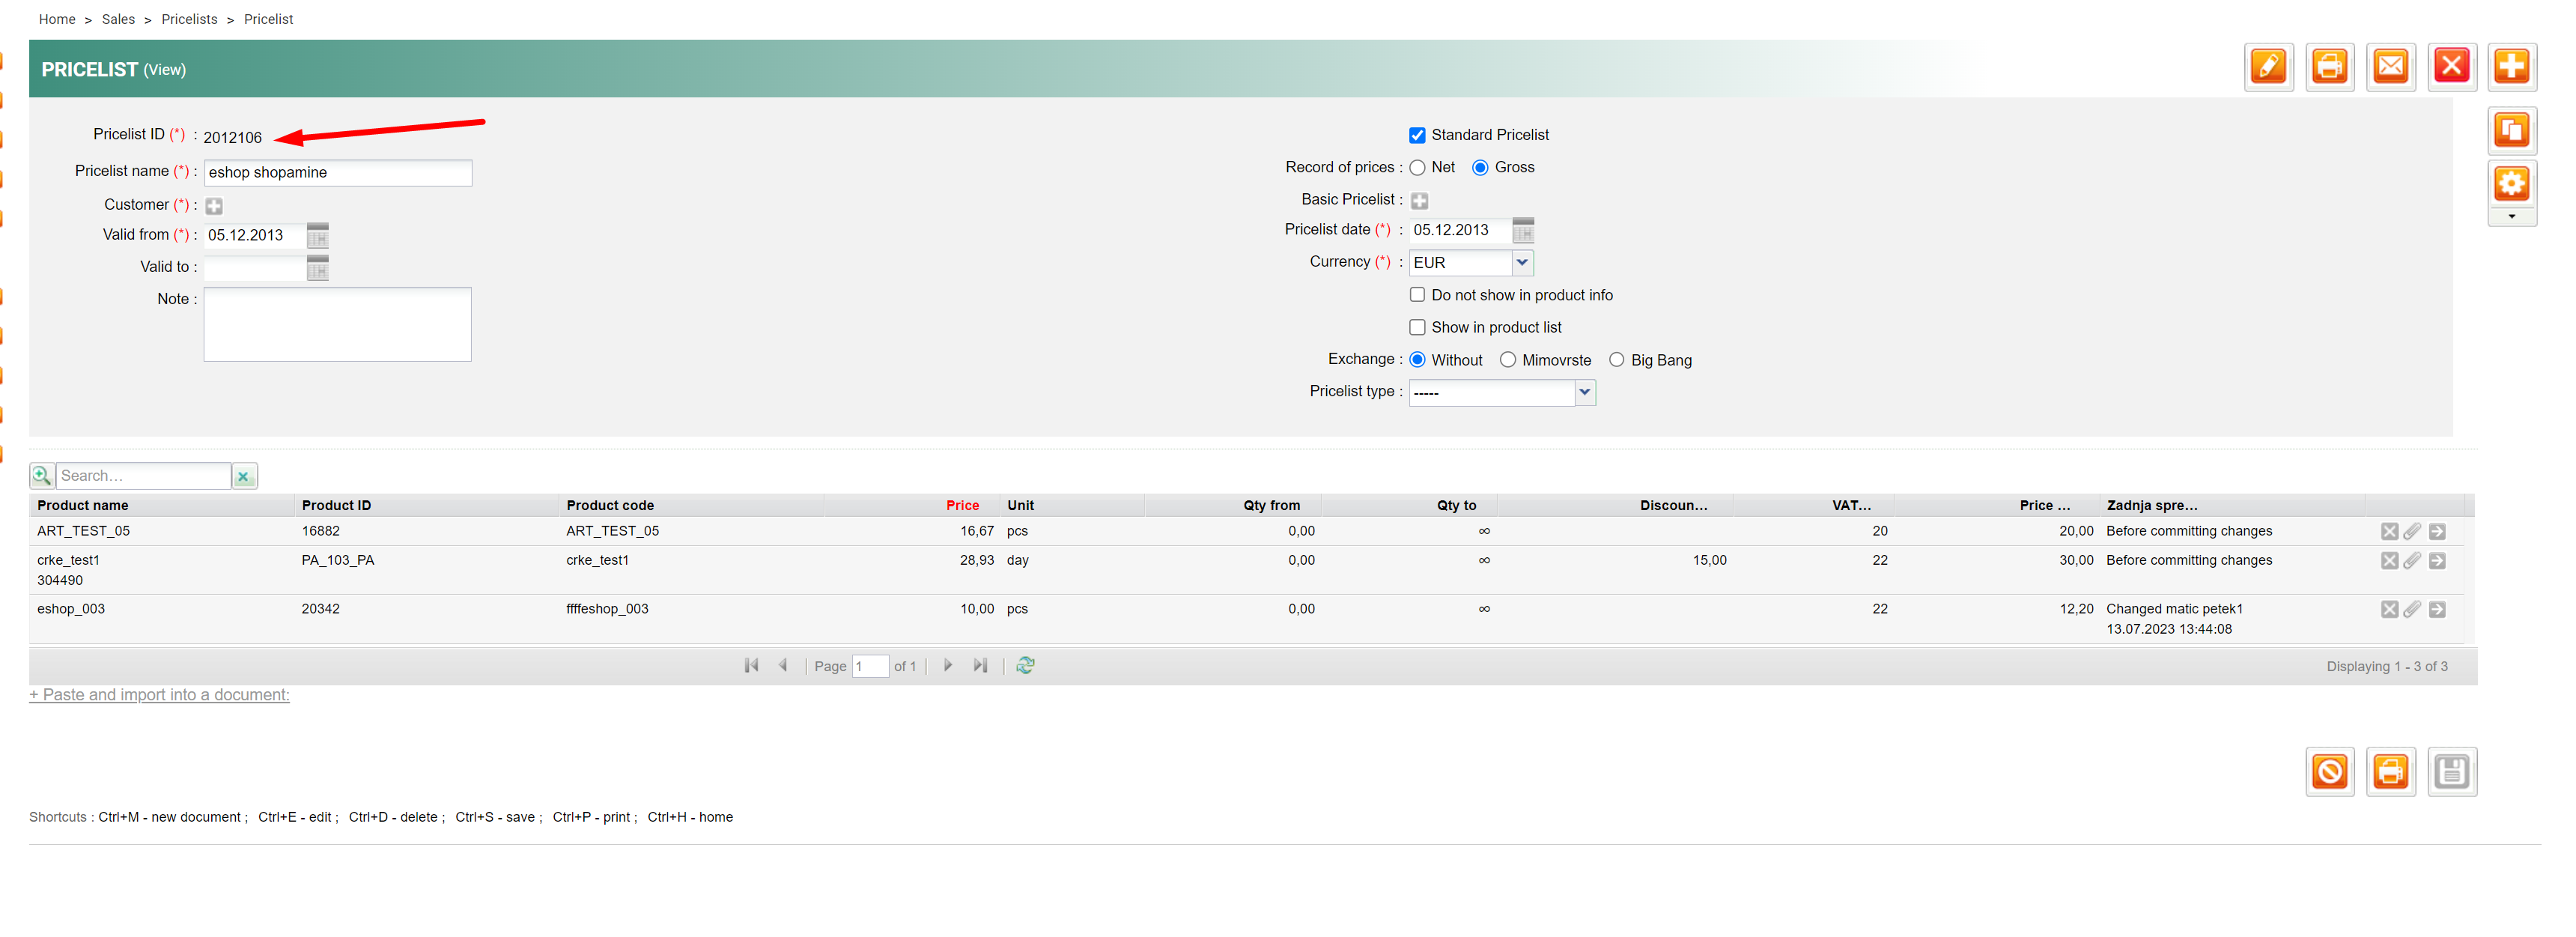Enable Show in product list checkbox
Screen dimensions: 2576x937
click(x=1417, y=327)
